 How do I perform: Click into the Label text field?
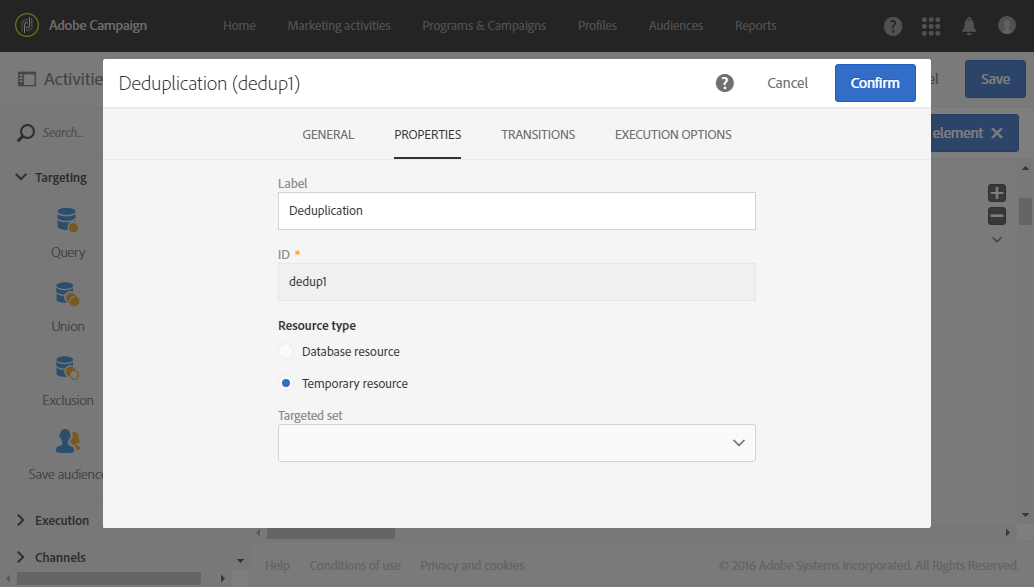[x=516, y=211]
